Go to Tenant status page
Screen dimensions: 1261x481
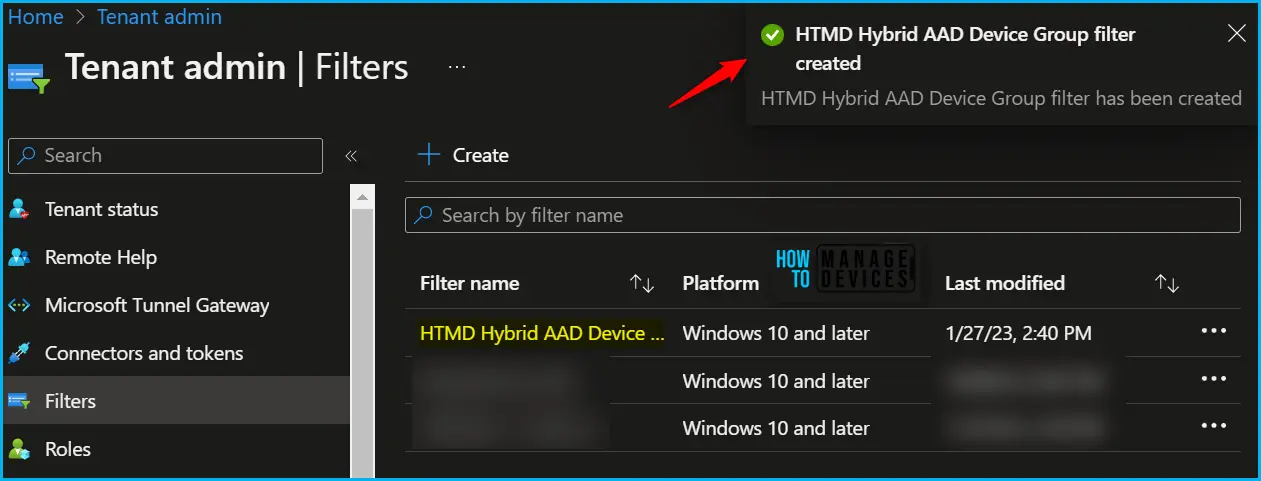pos(102,210)
